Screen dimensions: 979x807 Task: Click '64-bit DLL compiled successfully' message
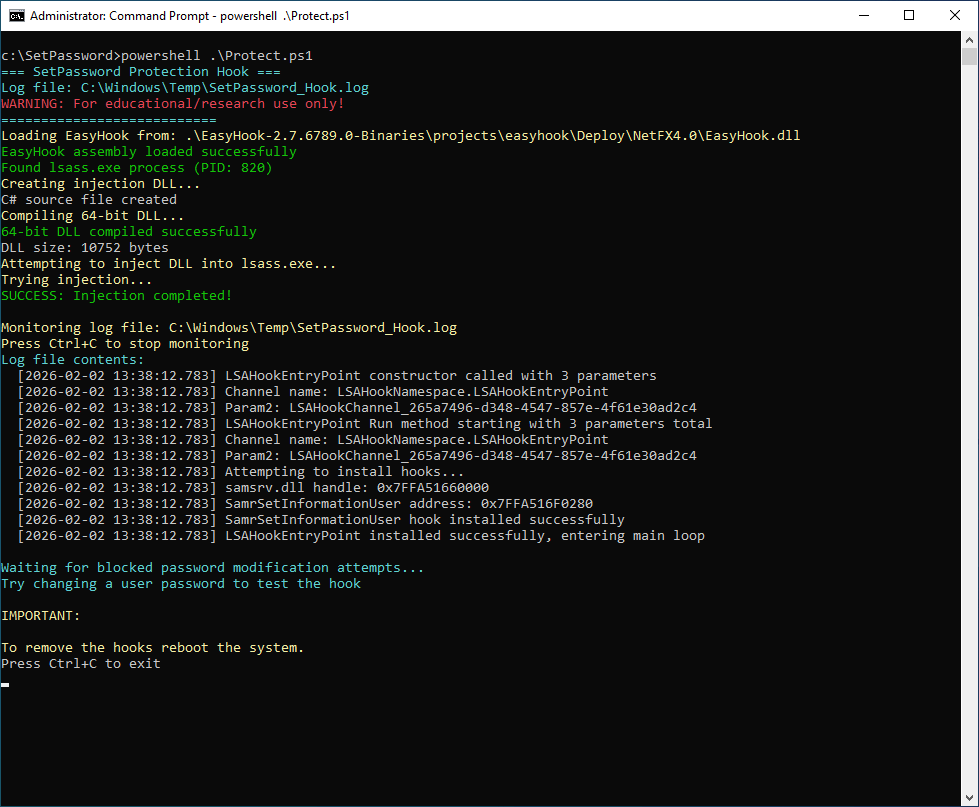[129, 232]
